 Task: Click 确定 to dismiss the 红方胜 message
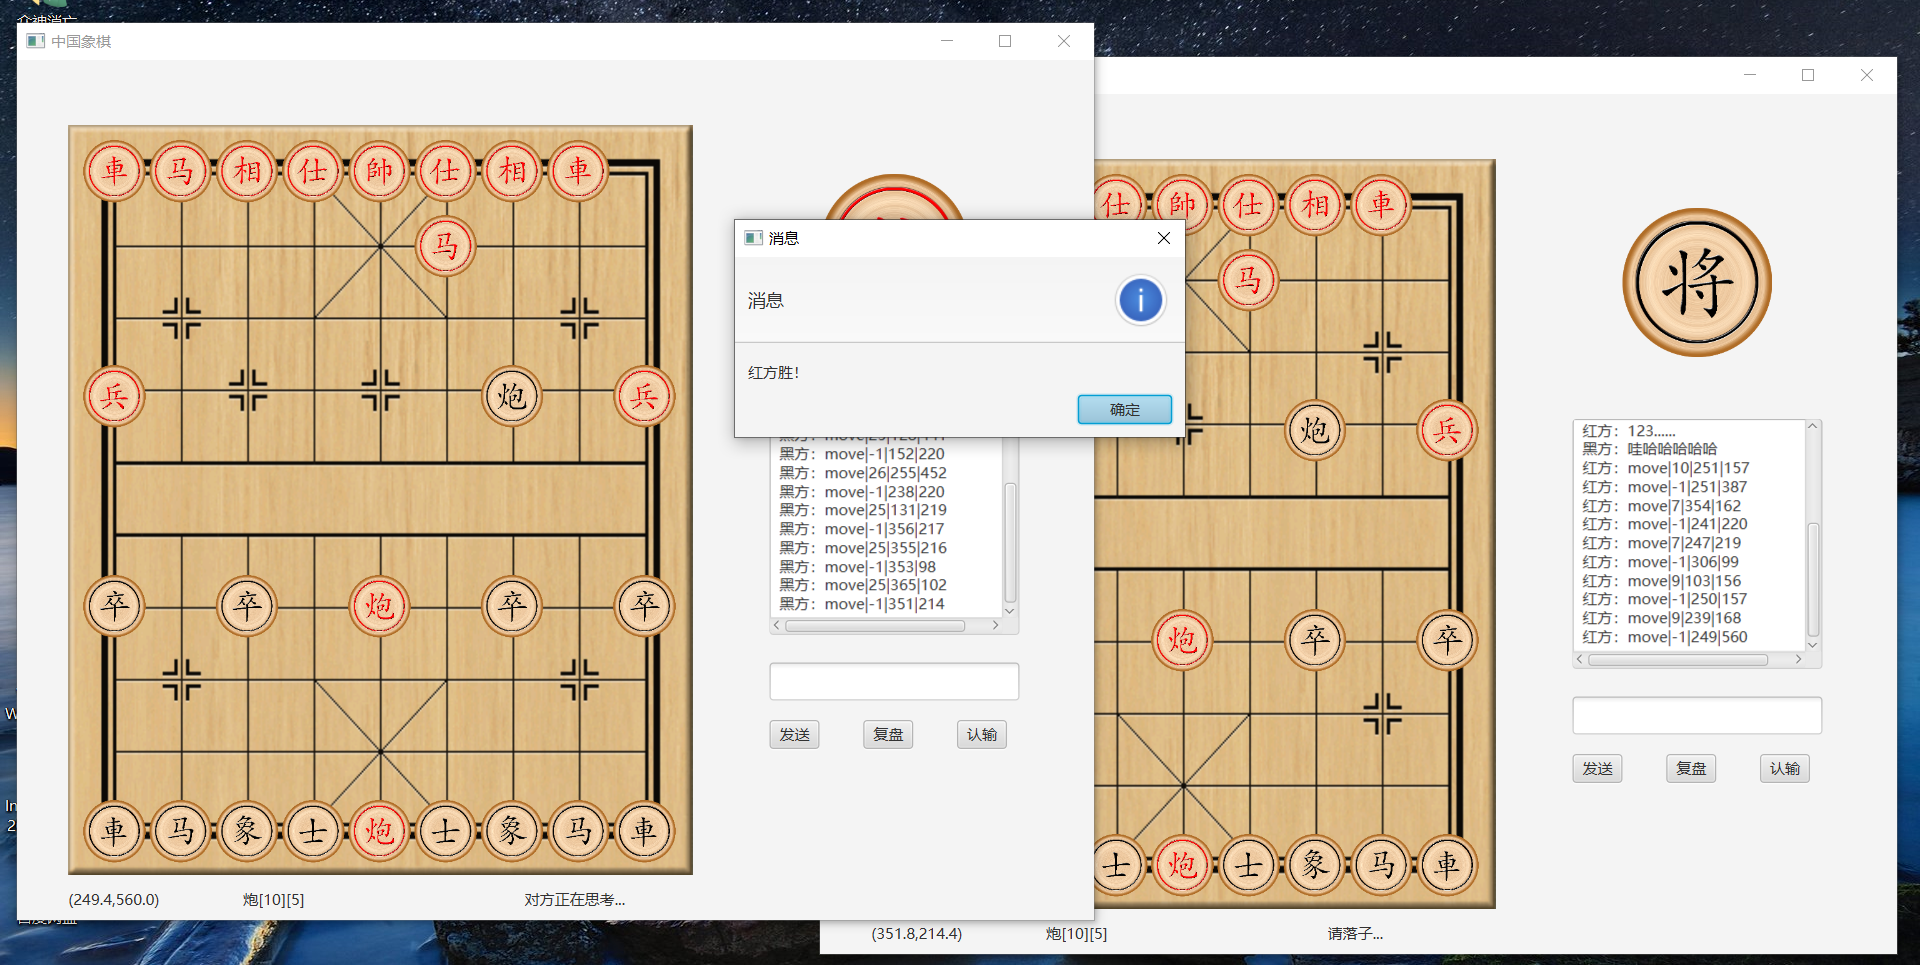[1124, 409]
